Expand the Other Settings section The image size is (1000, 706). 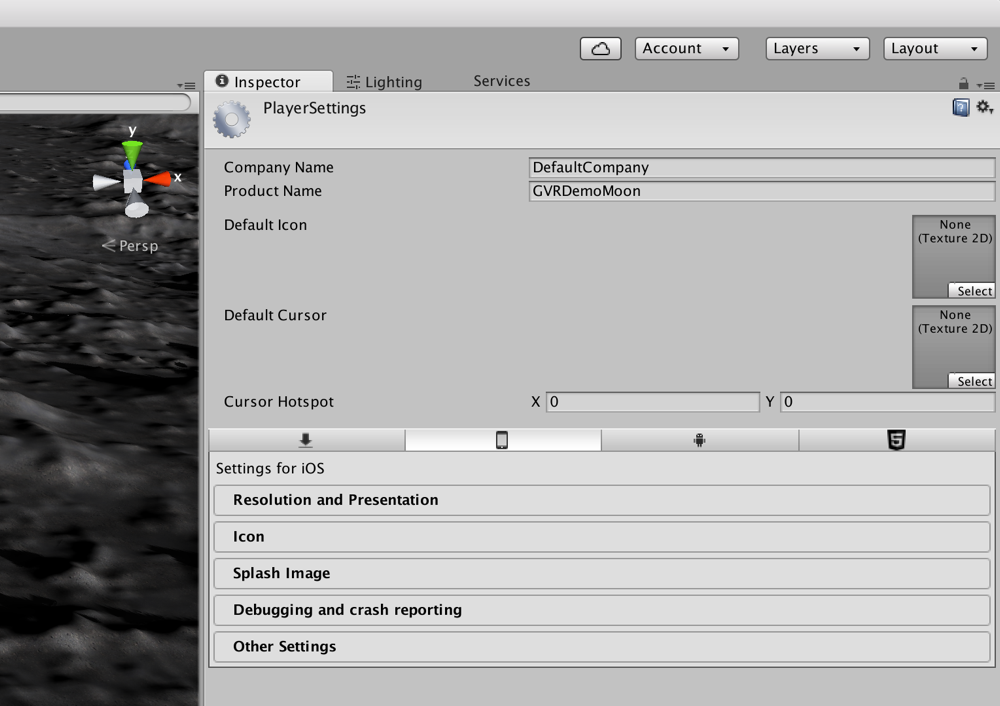[602, 647]
